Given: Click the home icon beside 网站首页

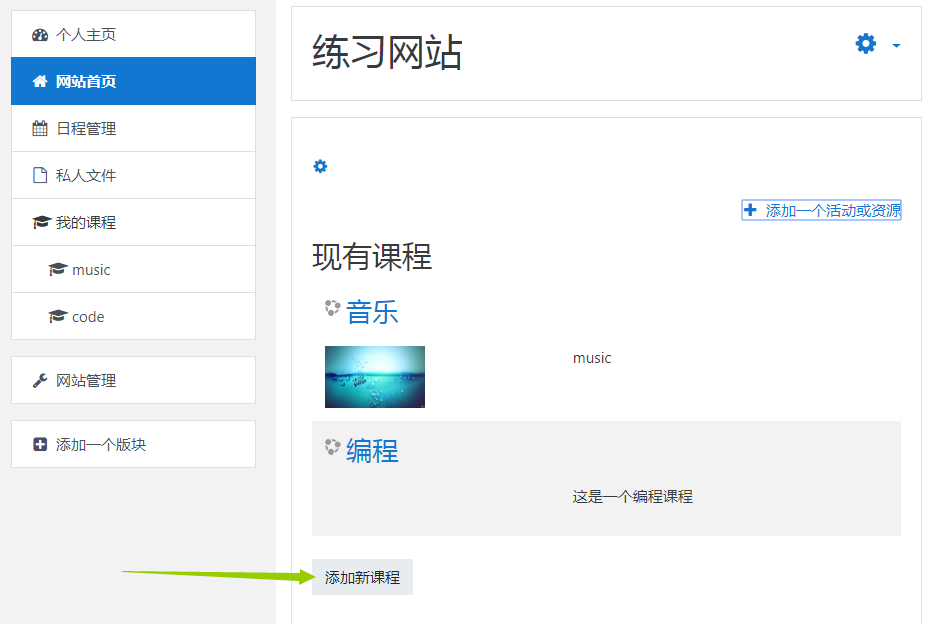Looking at the screenshot, I should tap(40, 82).
